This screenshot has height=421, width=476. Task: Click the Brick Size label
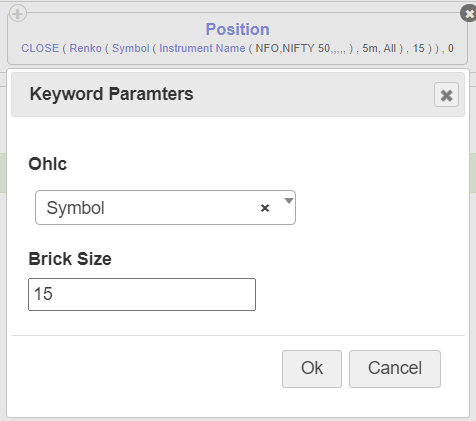[70, 259]
